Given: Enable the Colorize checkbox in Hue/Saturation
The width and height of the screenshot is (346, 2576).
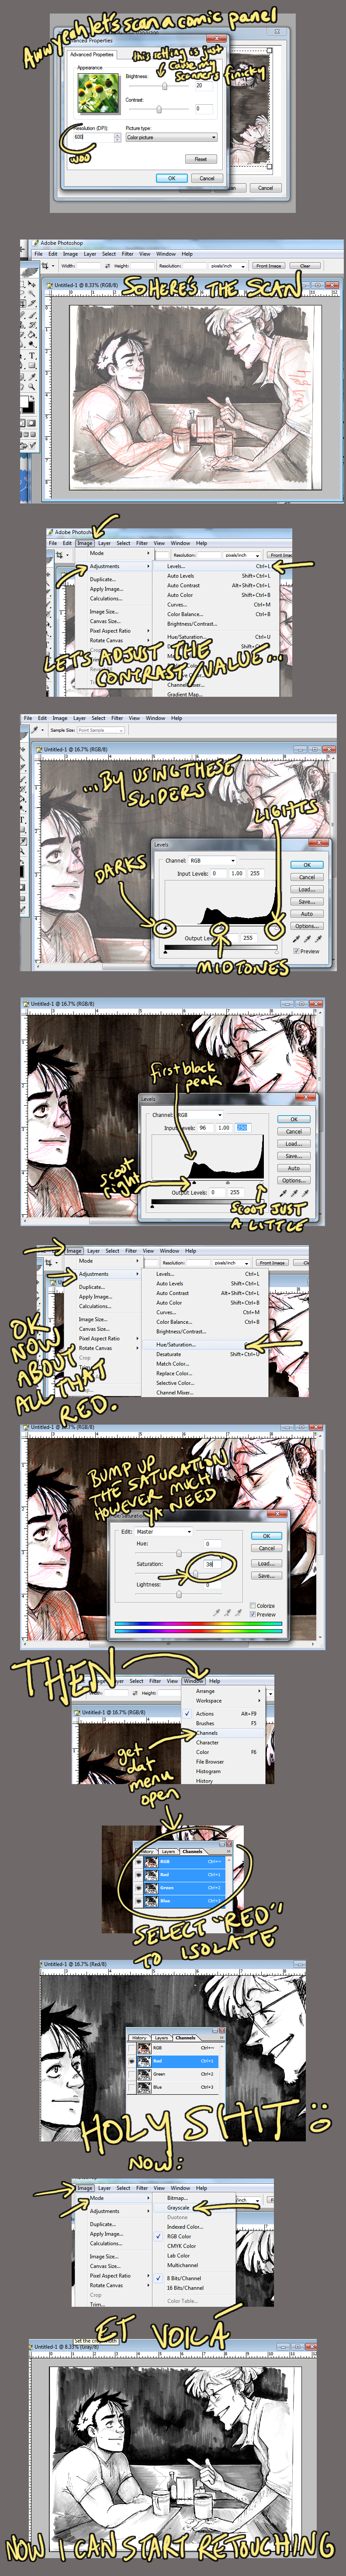Looking at the screenshot, I should (x=253, y=1606).
